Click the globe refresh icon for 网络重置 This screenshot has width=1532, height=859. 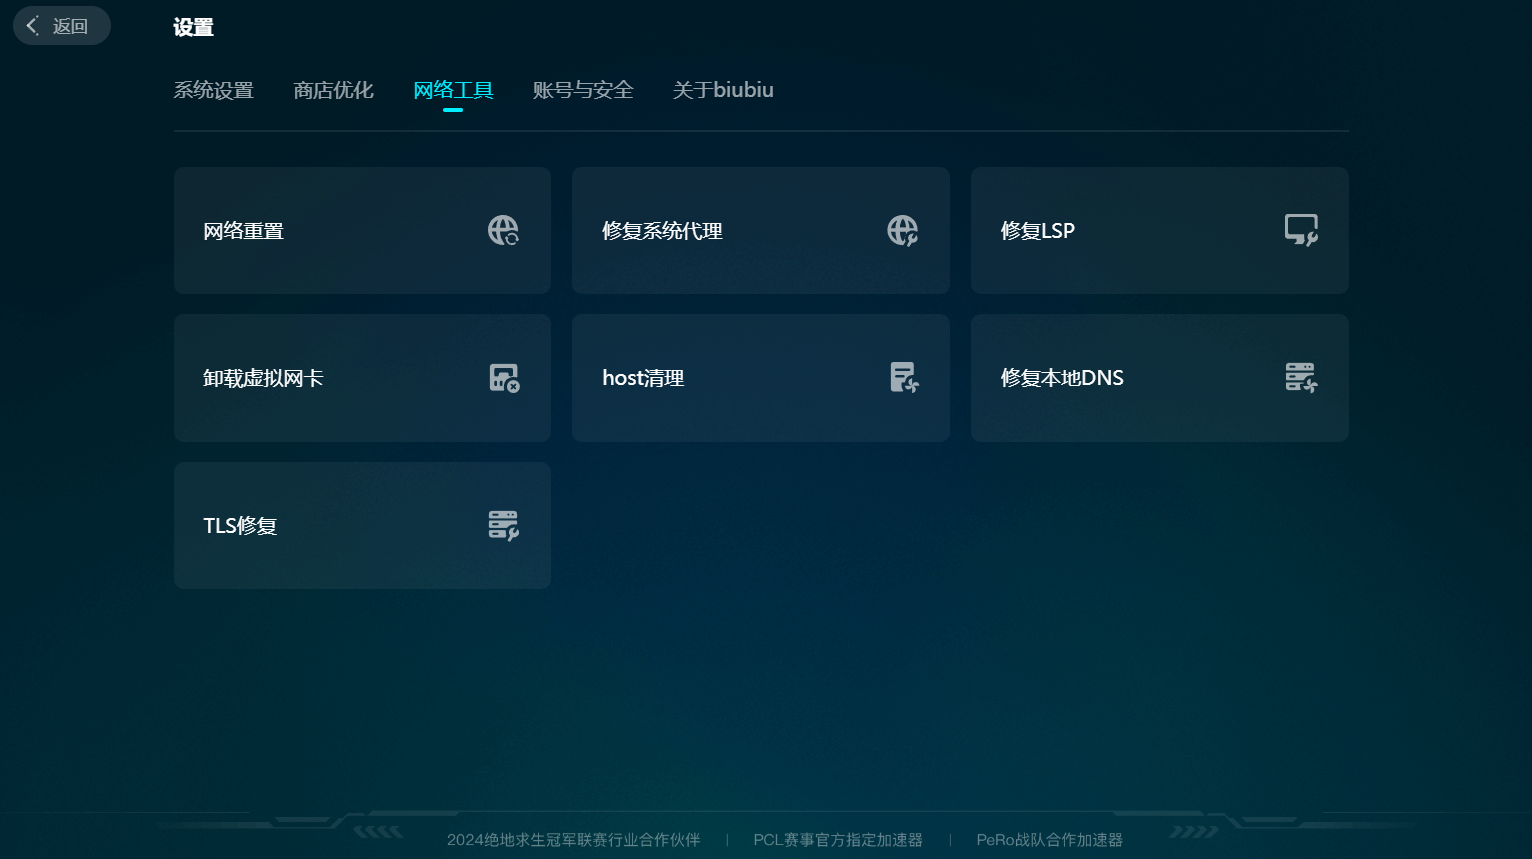[503, 231]
